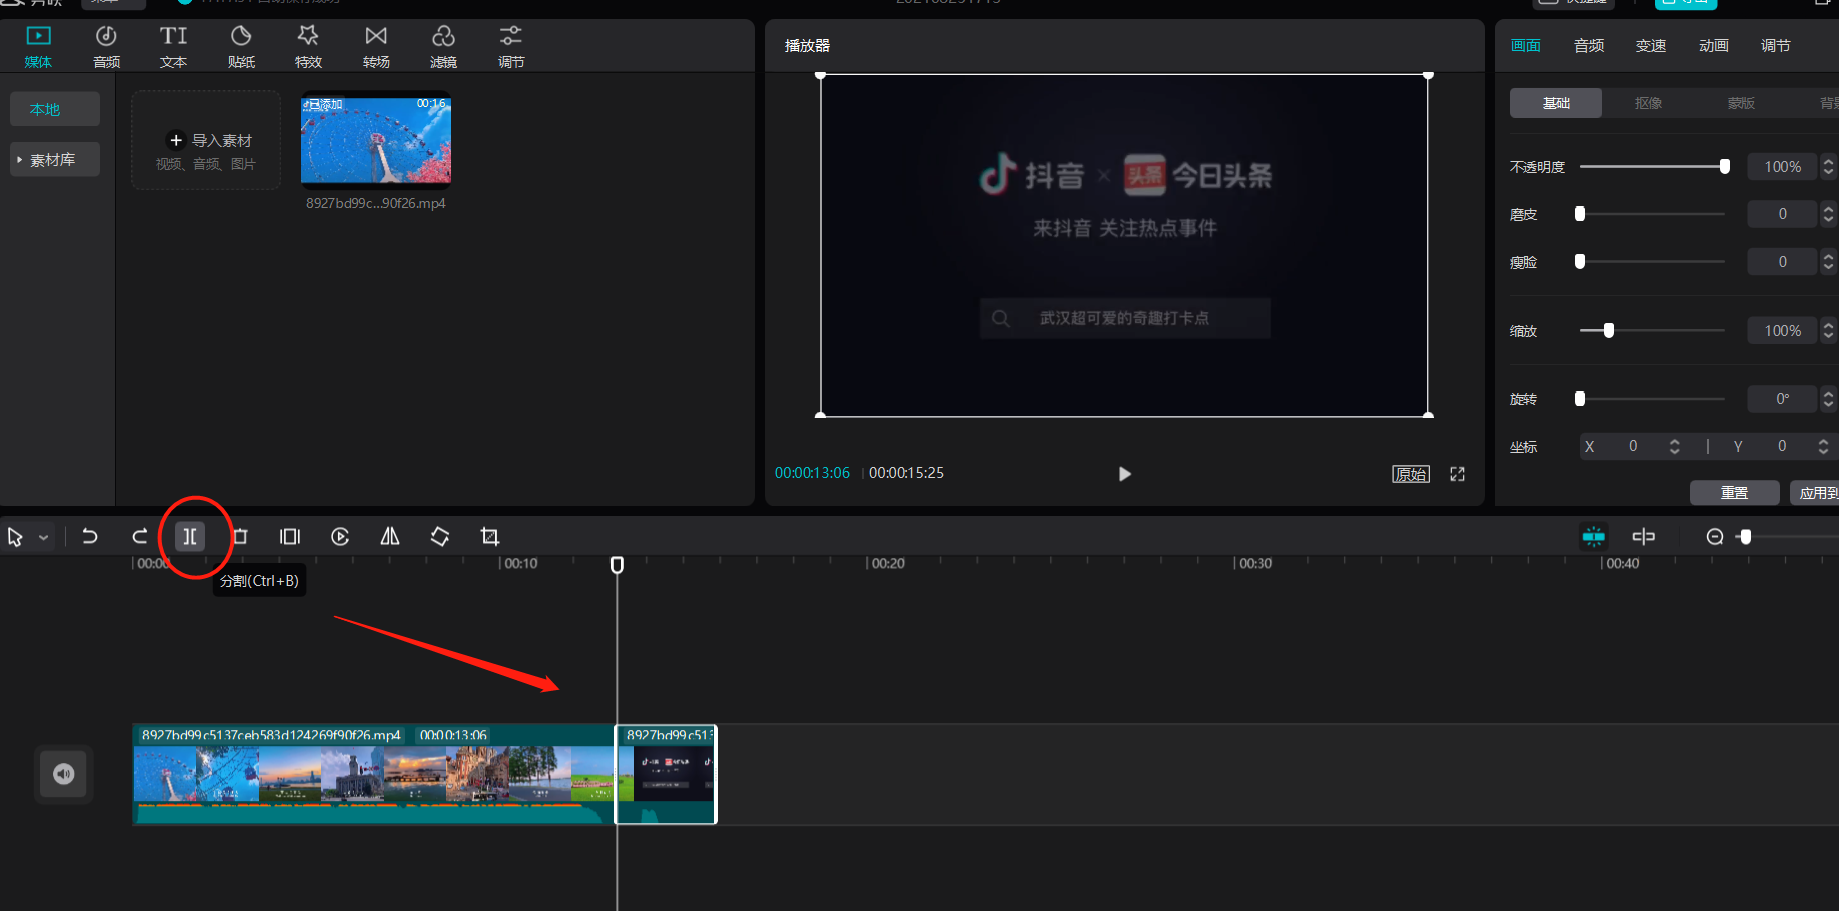Open the 转场 transitions tab

point(376,47)
